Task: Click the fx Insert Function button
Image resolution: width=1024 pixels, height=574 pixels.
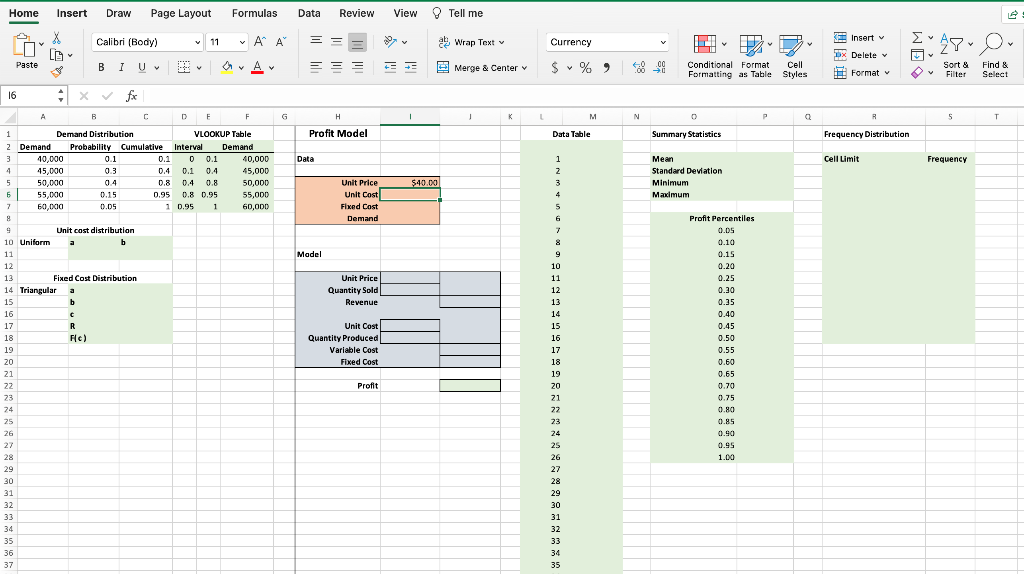Action: pyautogui.click(x=131, y=96)
